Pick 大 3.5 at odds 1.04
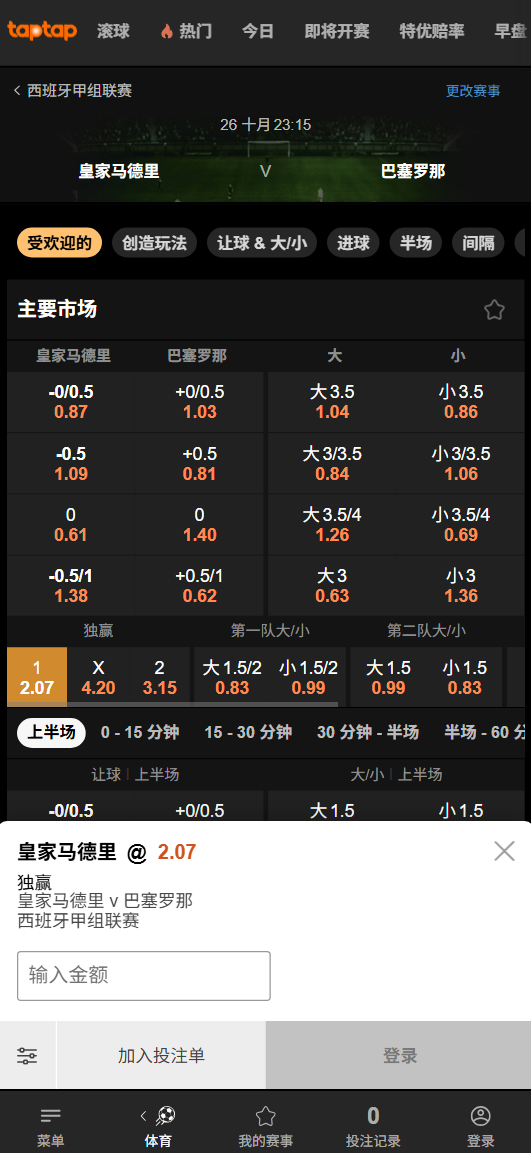 point(332,402)
